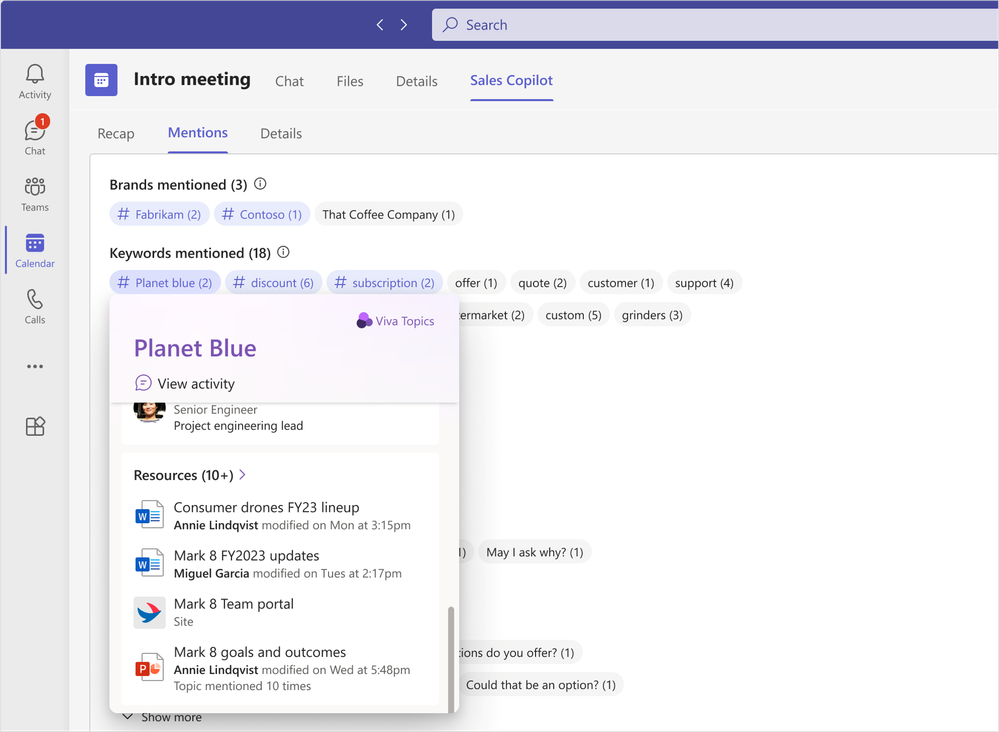Select the Fabrikam (2) brand chip
This screenshot has height=732, width=999.
tap(159, 214)
